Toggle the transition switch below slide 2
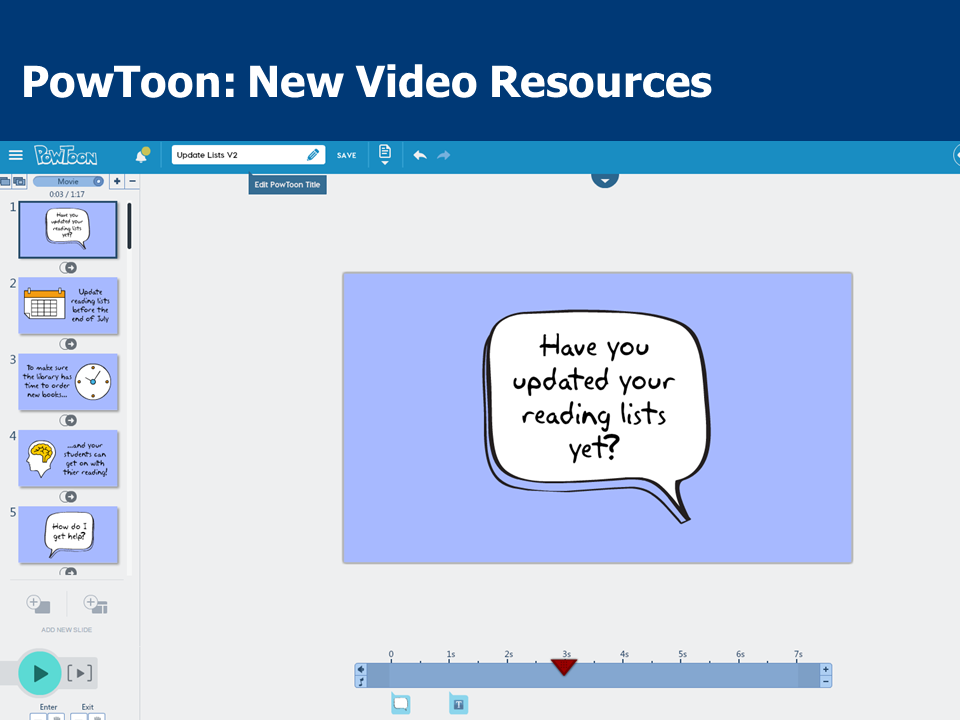960x720 pixels. [68, 344]
